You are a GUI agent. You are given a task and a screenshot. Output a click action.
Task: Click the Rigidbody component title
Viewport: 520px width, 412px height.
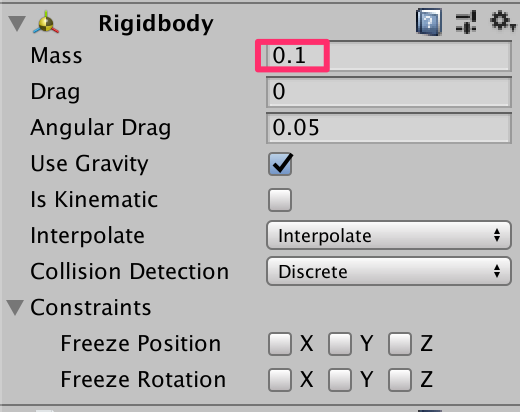coord(156,24)
